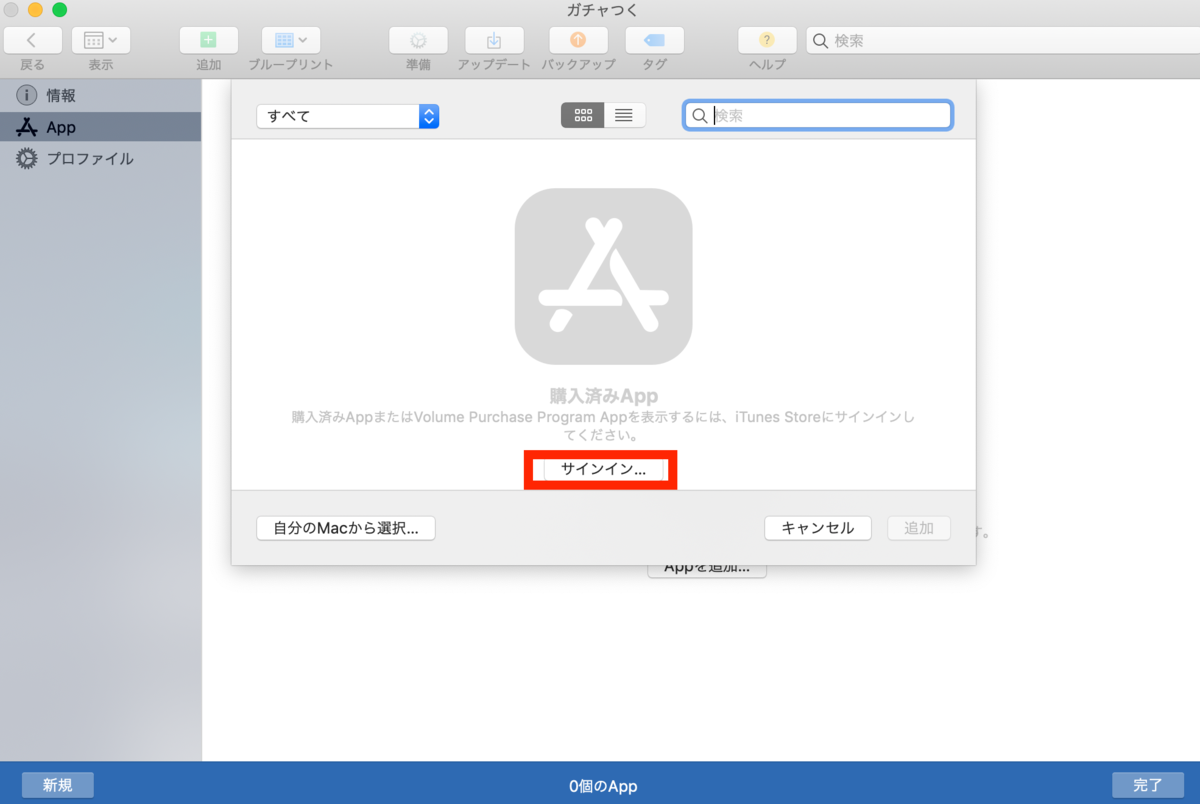Click the 0個のApp status text
The height and width of the screenshot is (804, 1200).
click(603, 786)
